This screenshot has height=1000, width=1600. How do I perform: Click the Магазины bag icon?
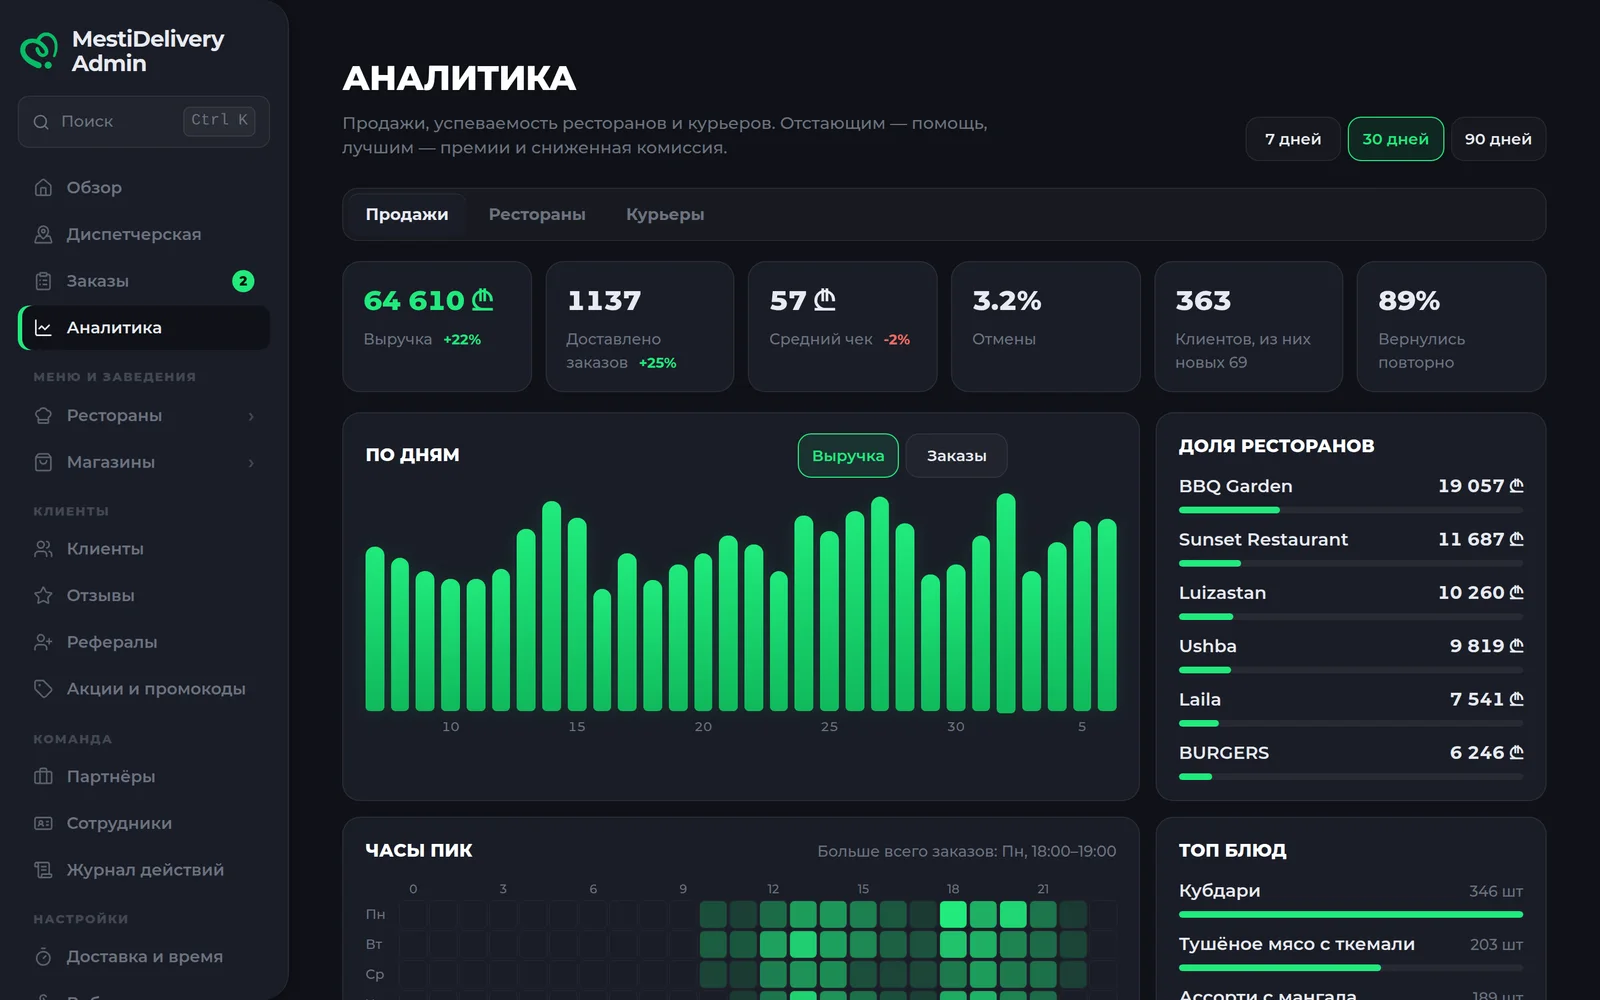click(x=43, y=462)
